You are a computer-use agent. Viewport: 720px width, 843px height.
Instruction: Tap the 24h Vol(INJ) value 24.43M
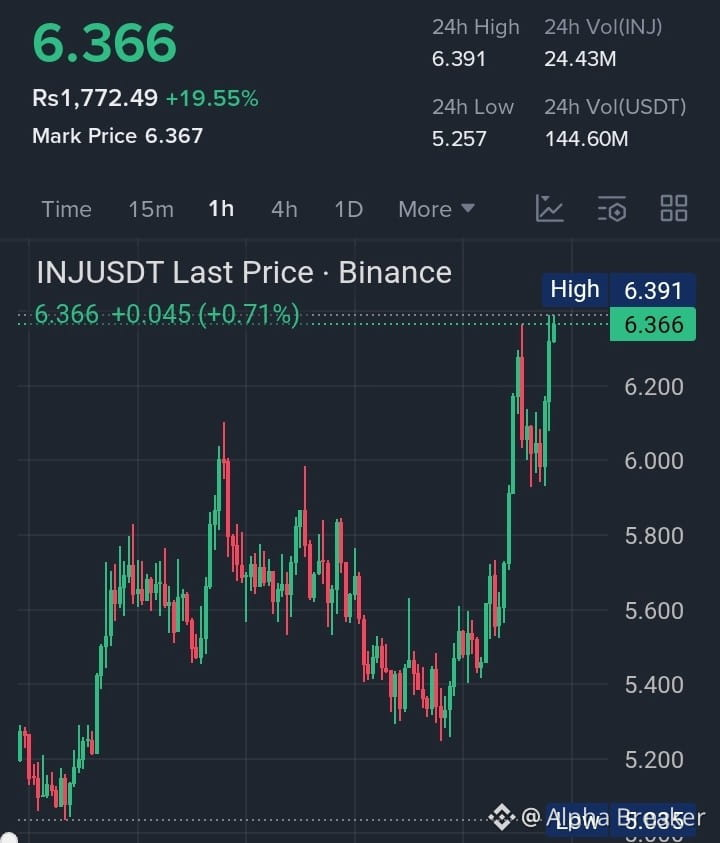[580, 59]
